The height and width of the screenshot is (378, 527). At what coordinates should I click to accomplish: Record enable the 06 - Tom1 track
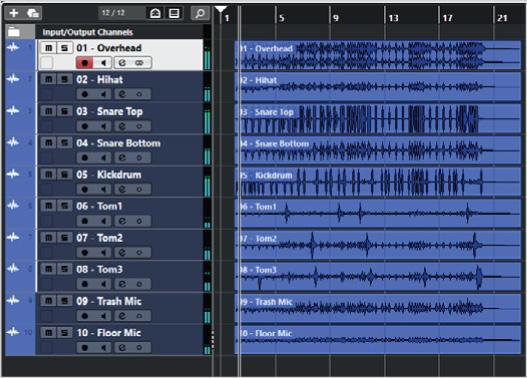tap(84, 221)
